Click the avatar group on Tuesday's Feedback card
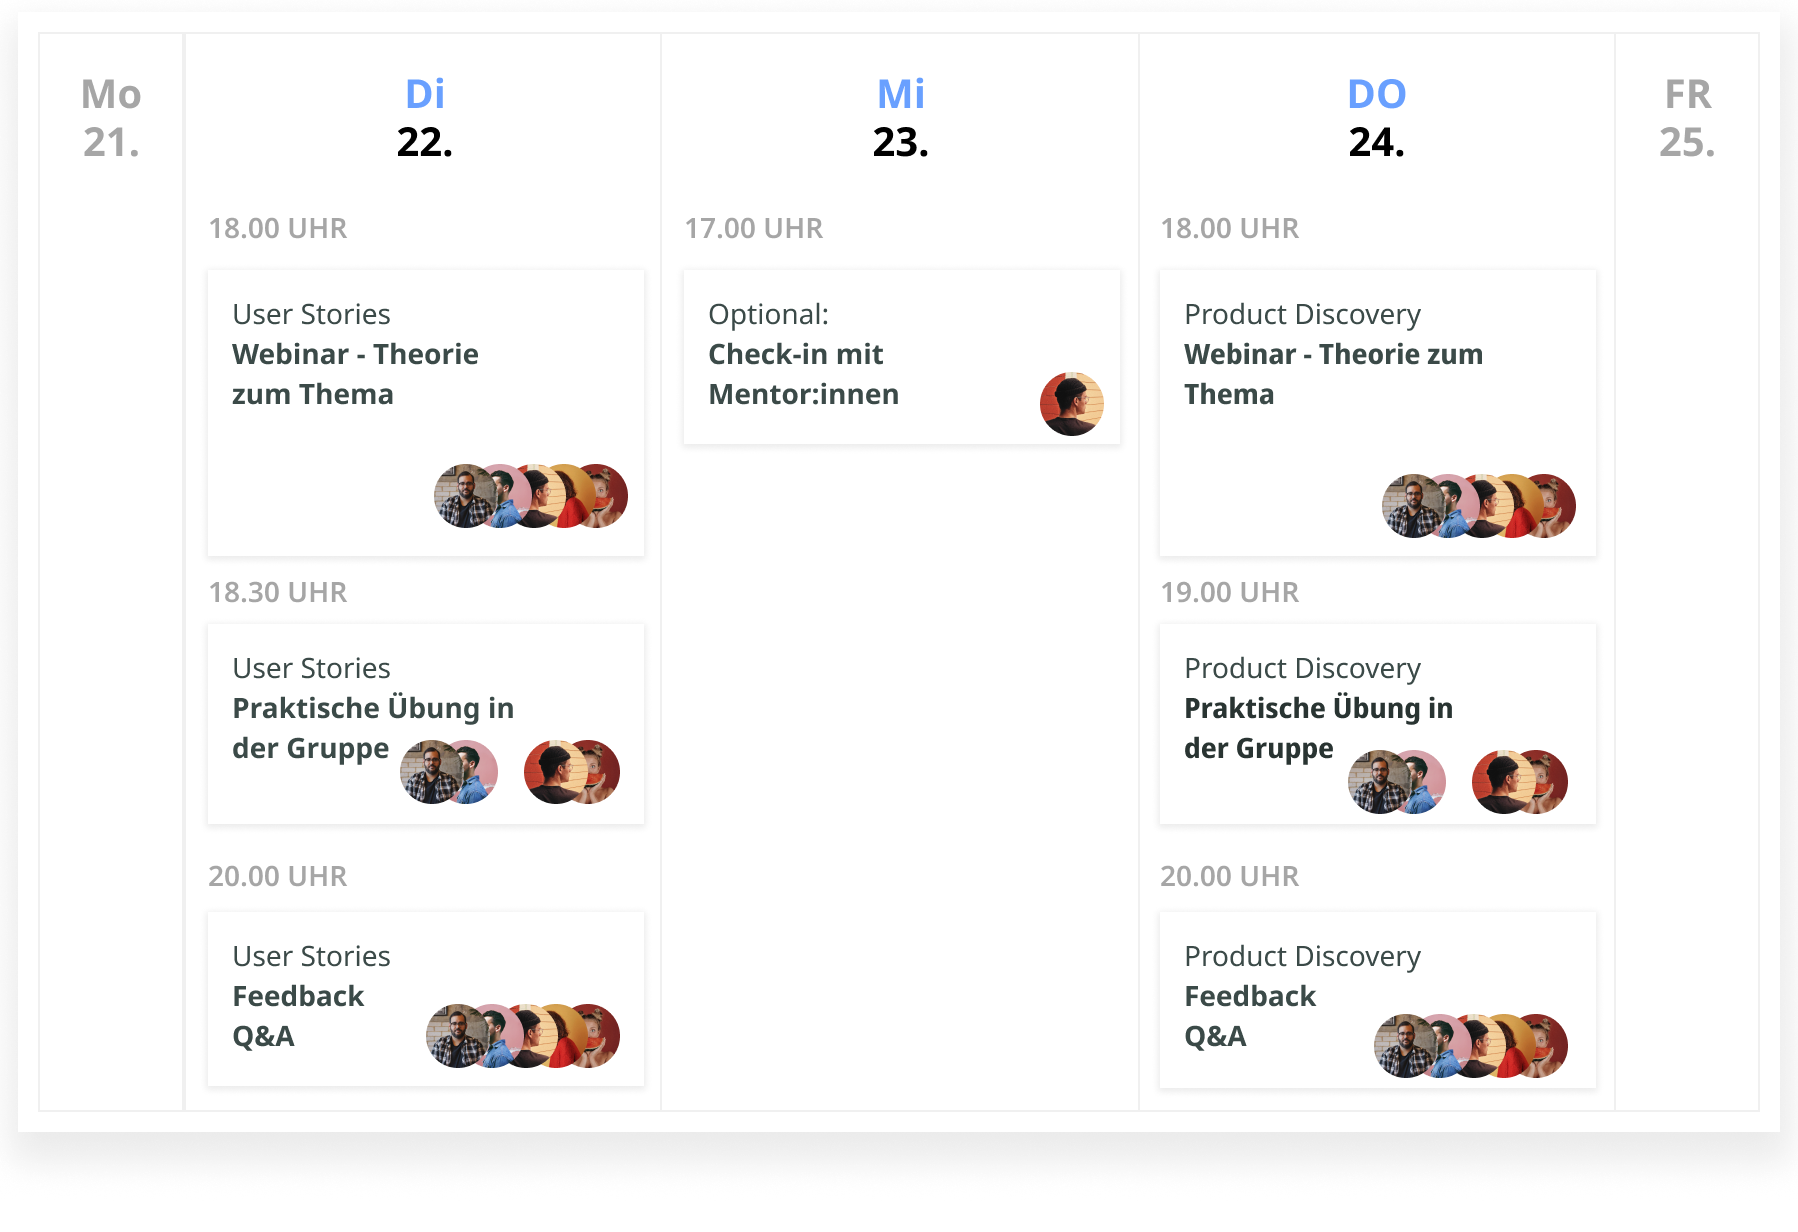The width and height of the screenshot is (1798, 1232). coord(523,1036)
